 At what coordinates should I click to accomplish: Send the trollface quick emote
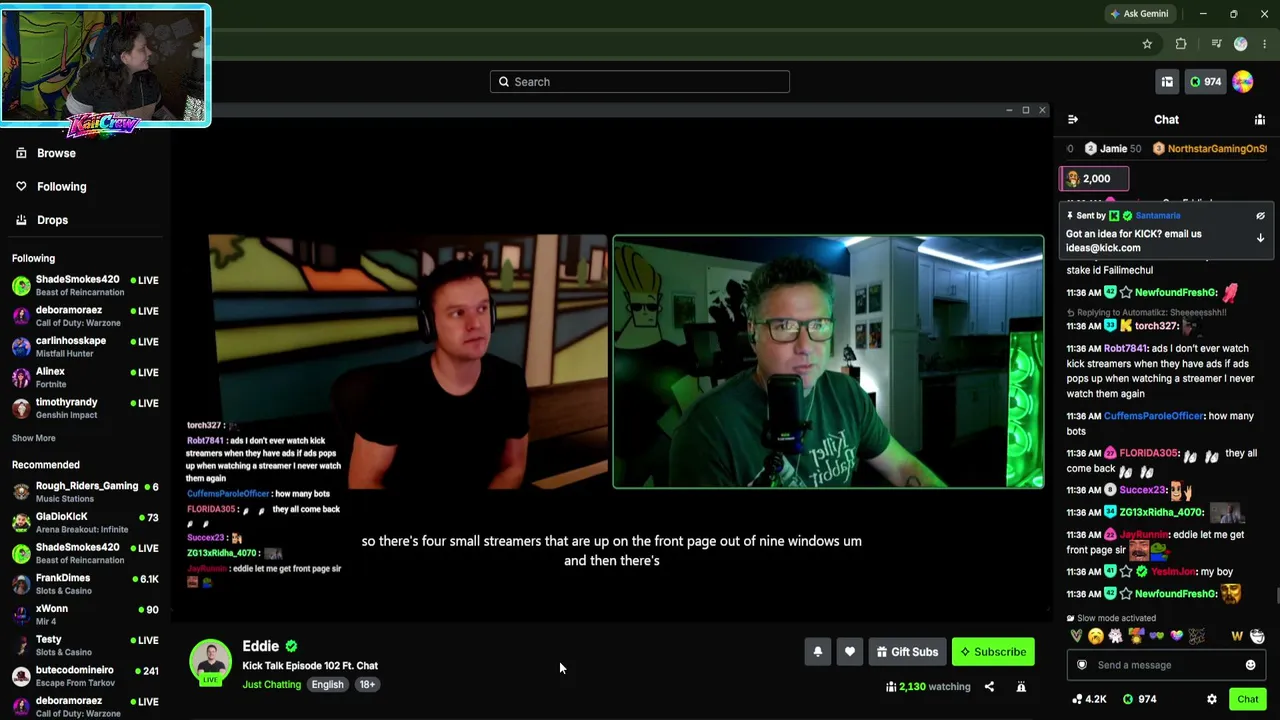coord(1257,636)
